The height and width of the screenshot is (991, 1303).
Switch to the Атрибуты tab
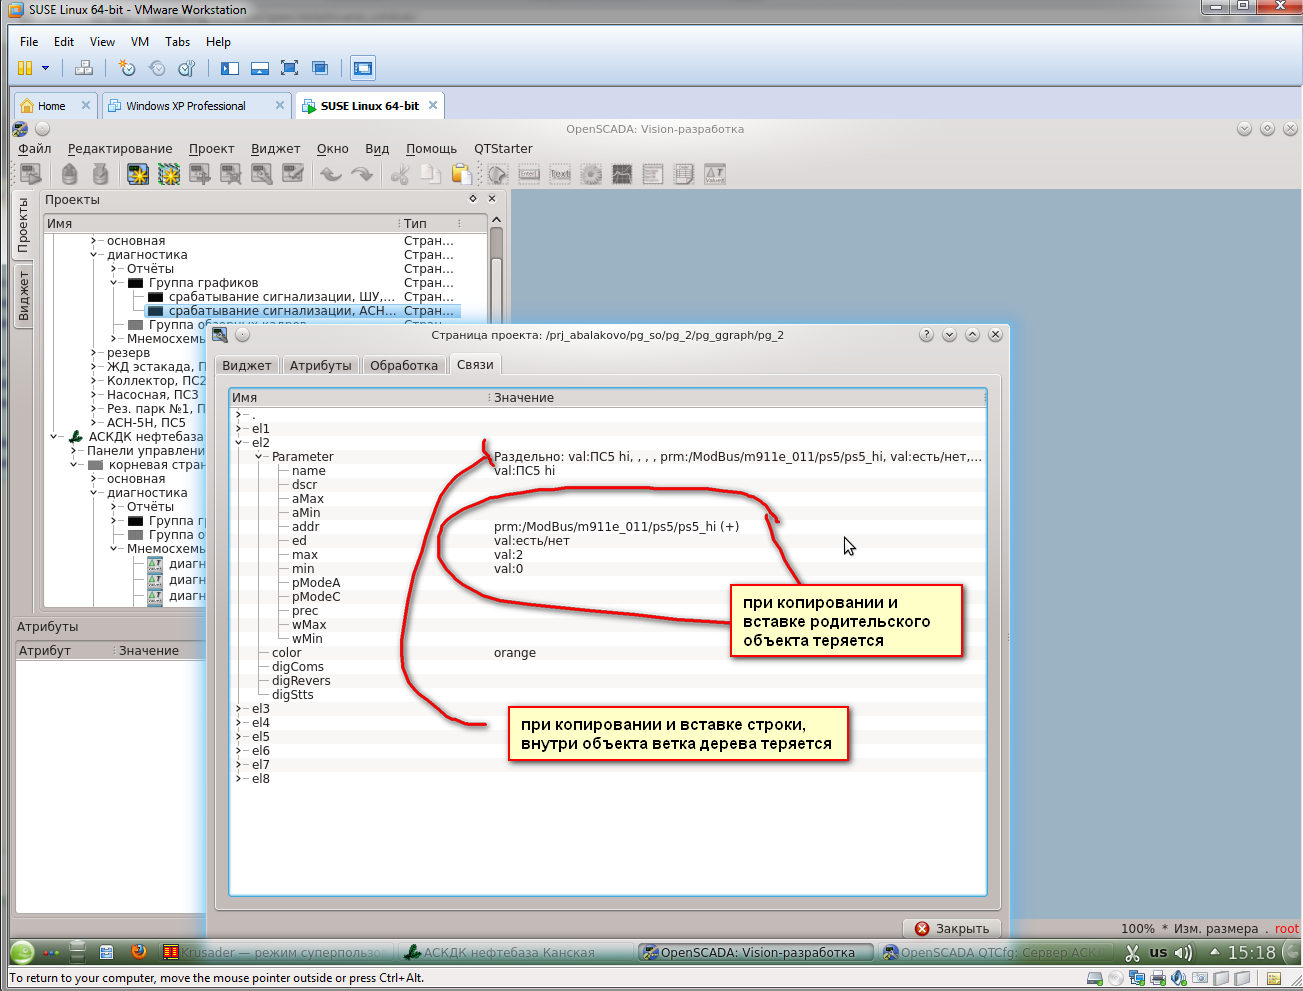tap(320, 365)
